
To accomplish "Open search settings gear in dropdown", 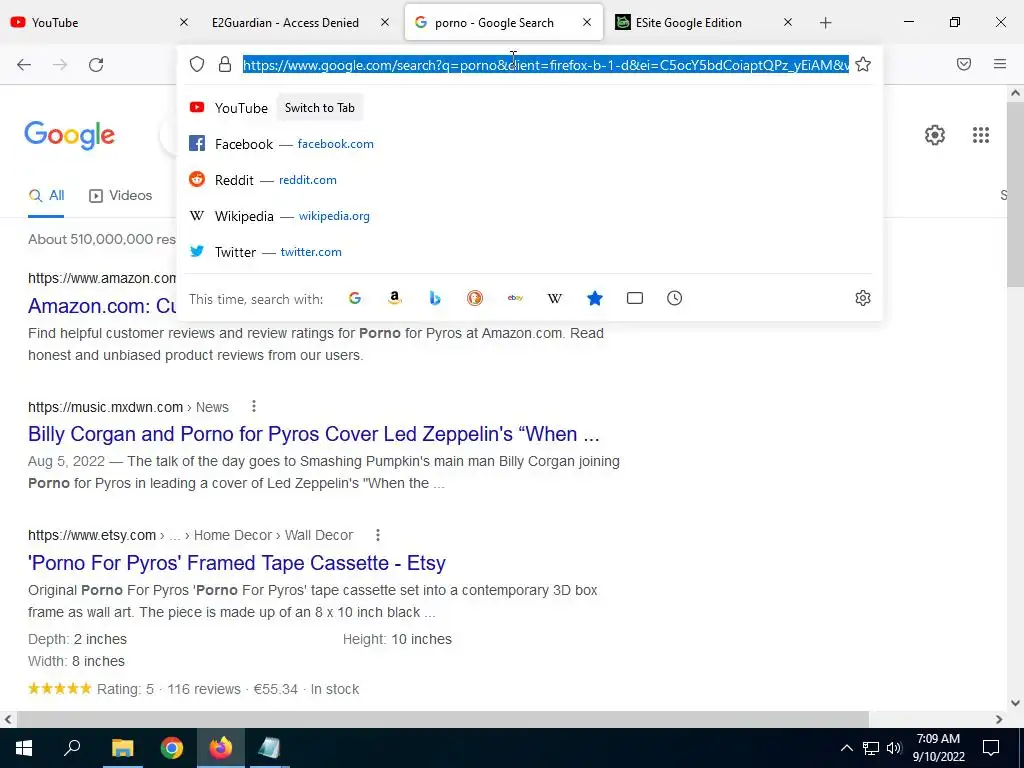I will [863, 298].
